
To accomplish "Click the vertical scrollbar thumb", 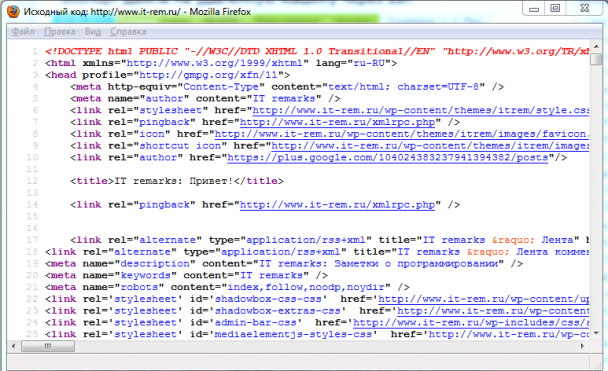I will pos(596,59).
